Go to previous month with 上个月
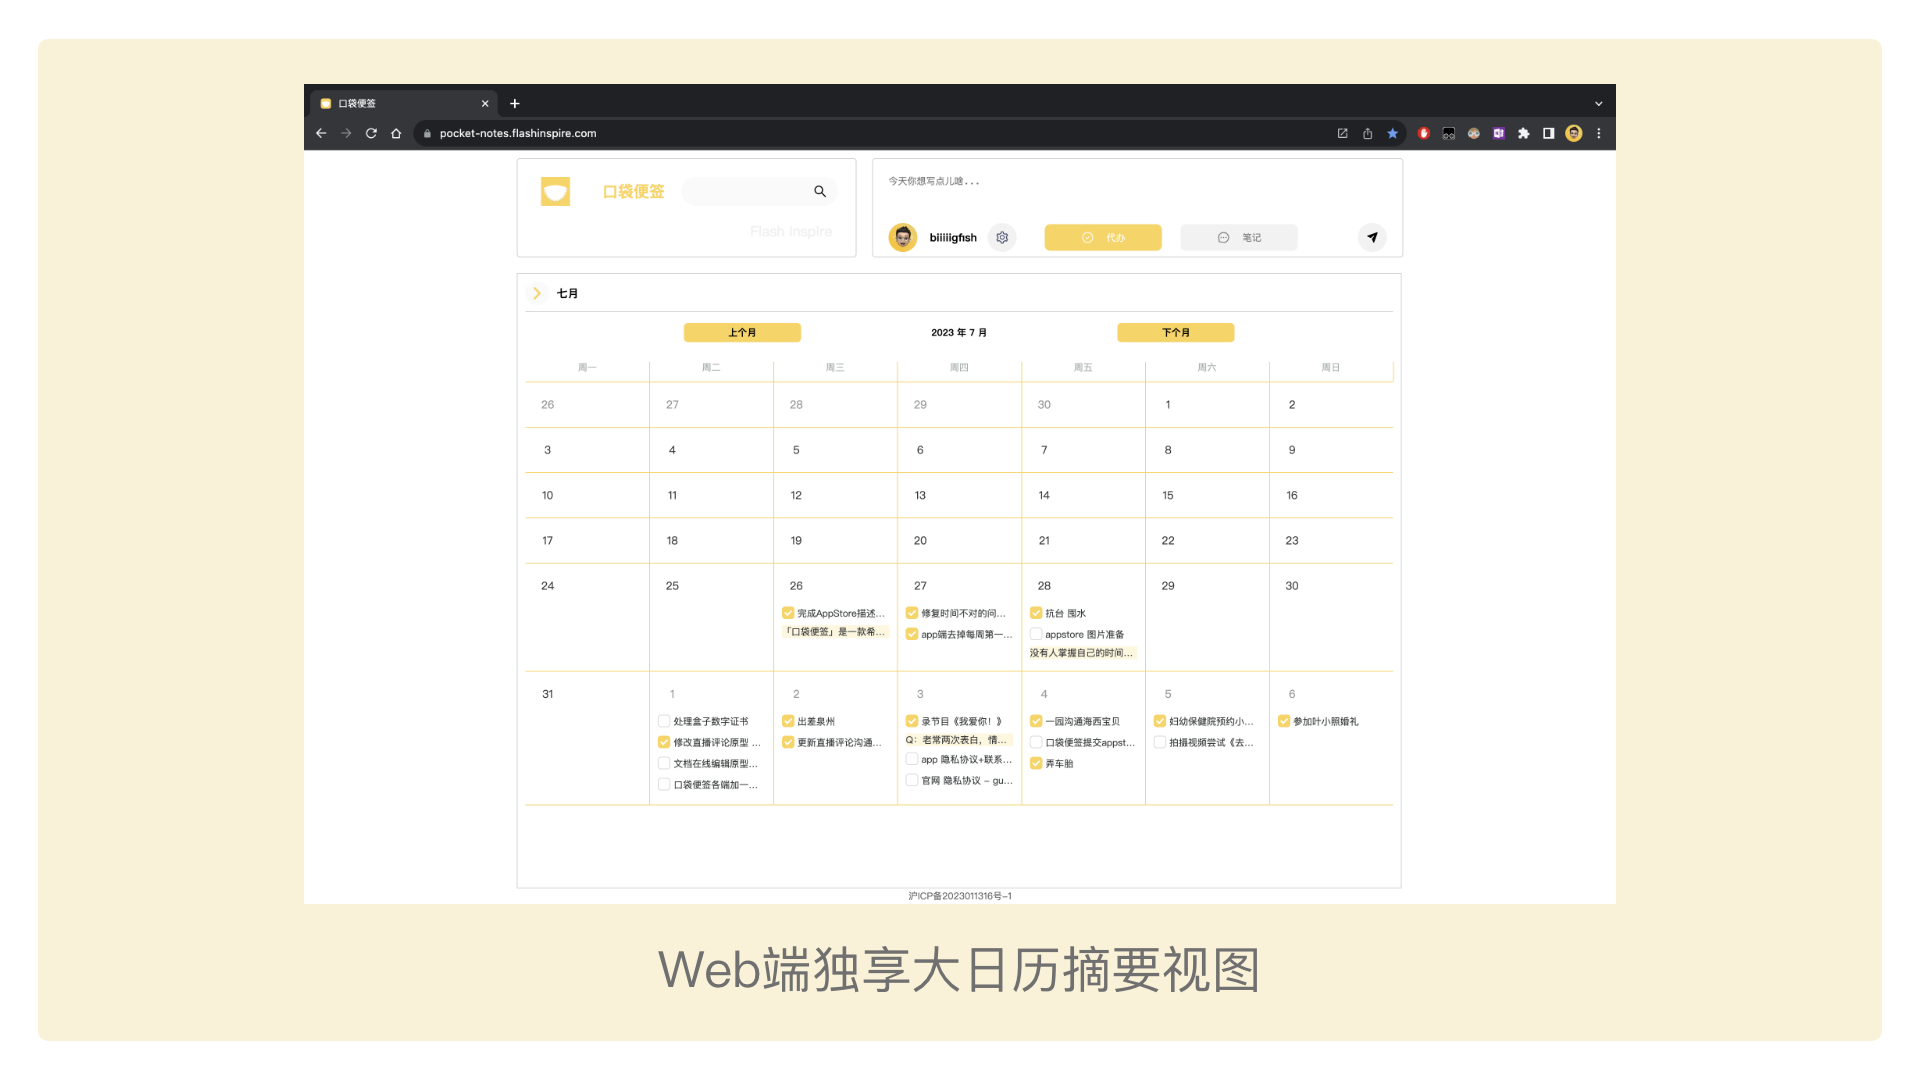 (x=742, y=333)
